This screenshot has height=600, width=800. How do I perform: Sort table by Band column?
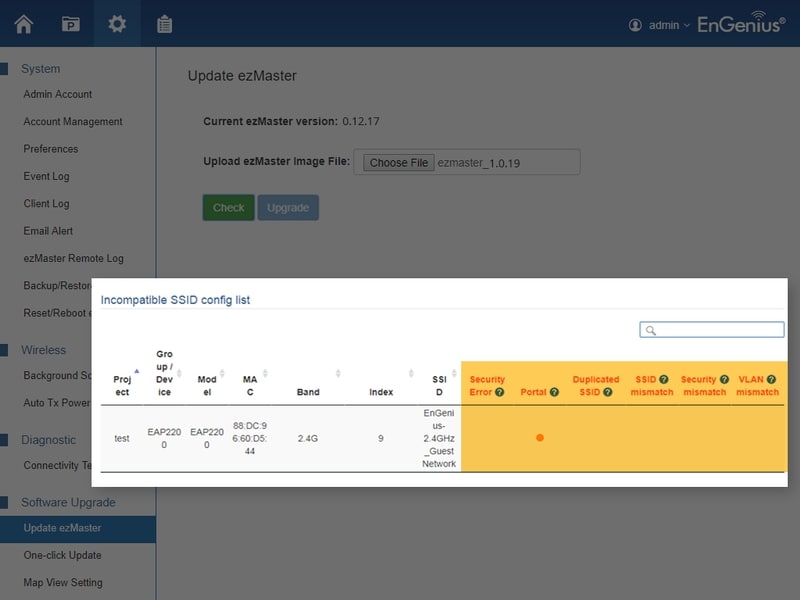pos(308,392)
